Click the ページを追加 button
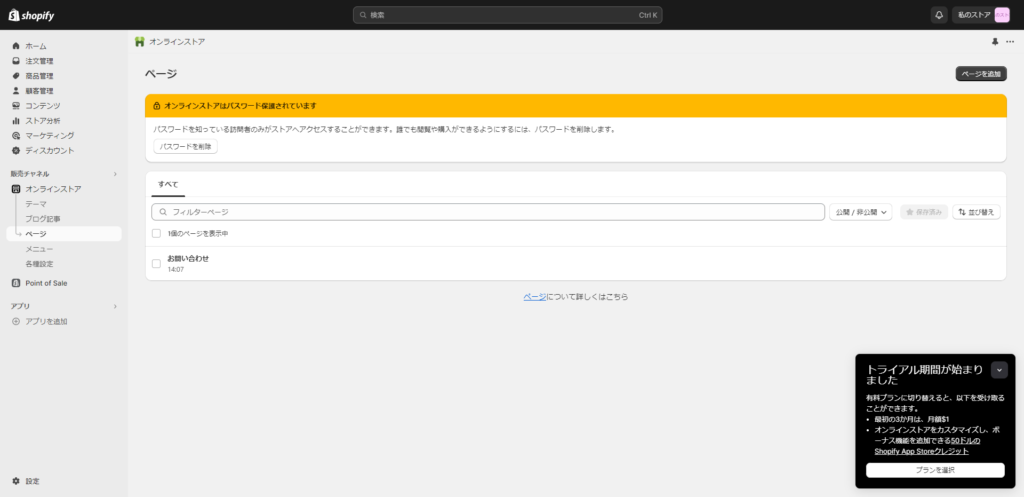Screen dimensions: 1024x497 (x=981, y=74)
